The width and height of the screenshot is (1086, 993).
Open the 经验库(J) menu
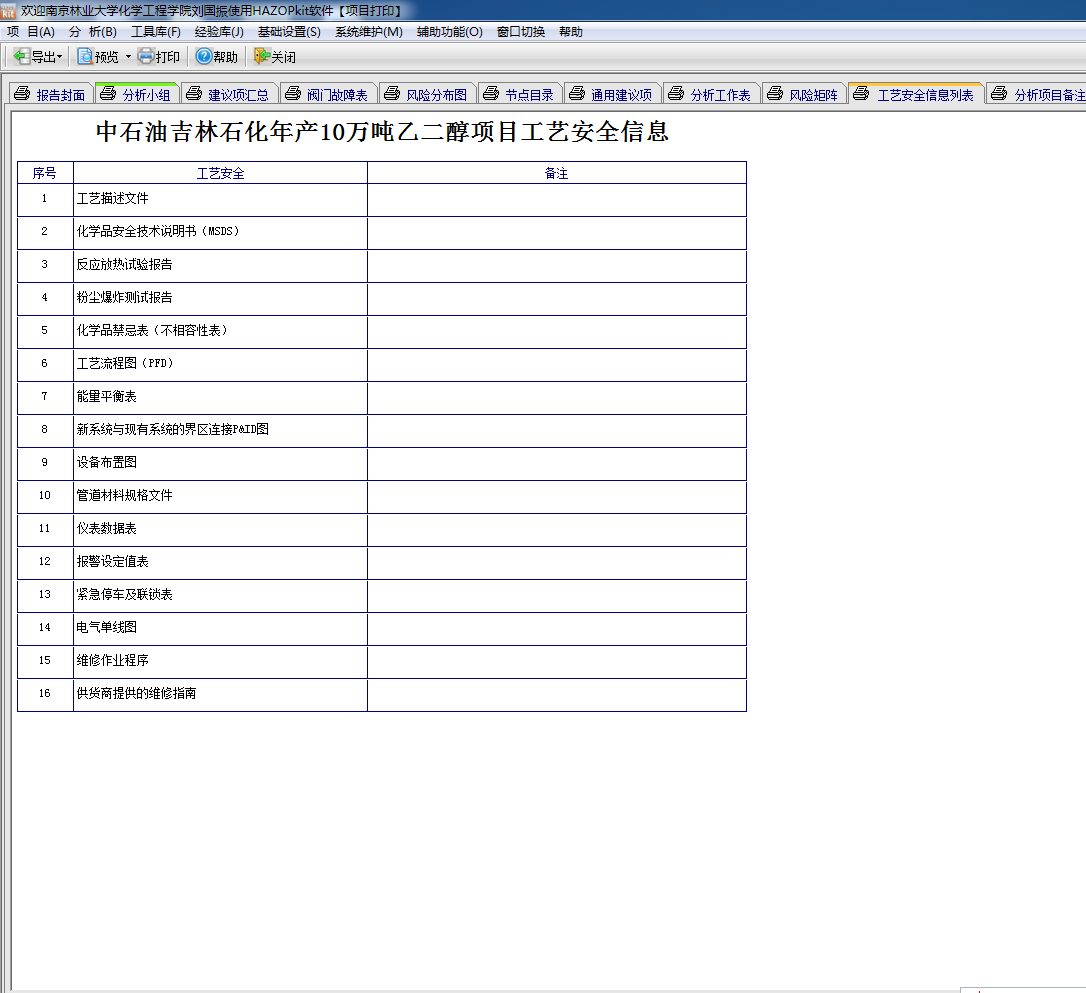pos(219,32)
